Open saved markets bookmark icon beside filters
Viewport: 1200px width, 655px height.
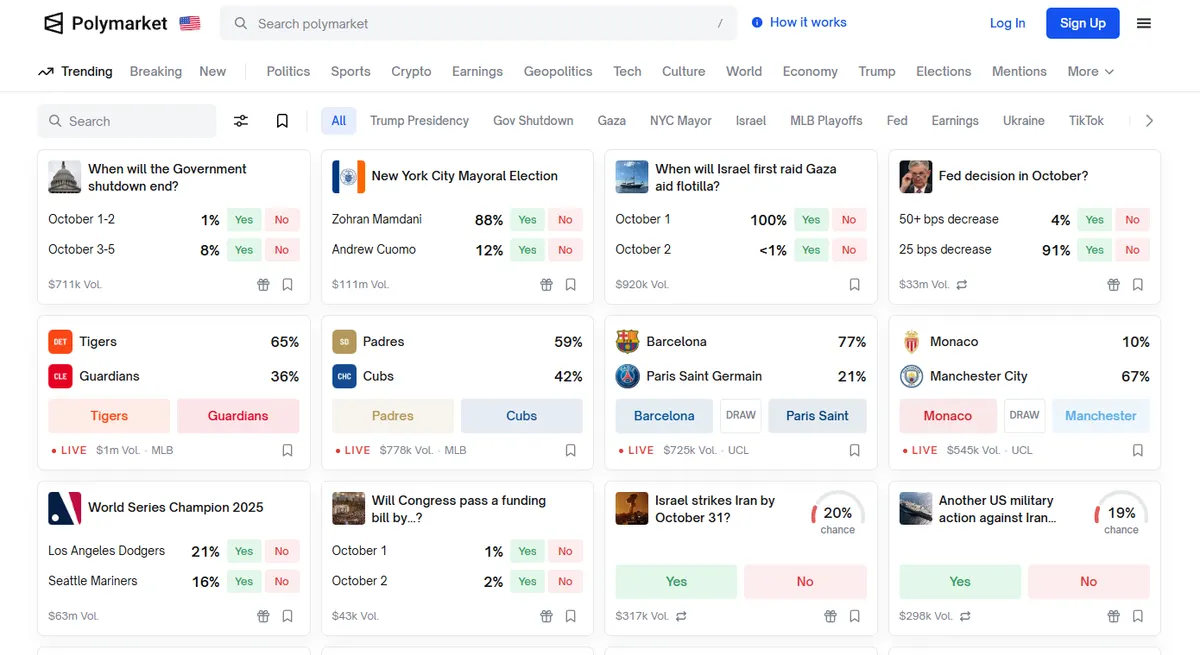click(282, 121)
